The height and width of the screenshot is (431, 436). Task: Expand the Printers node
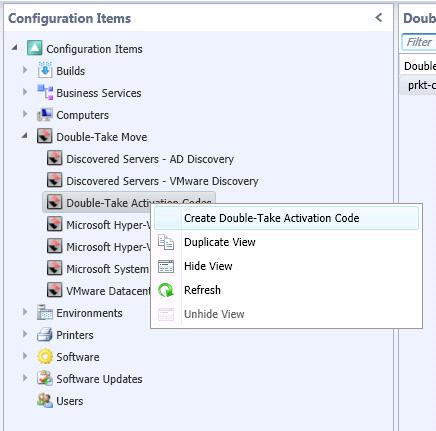[x=25, y=334]
